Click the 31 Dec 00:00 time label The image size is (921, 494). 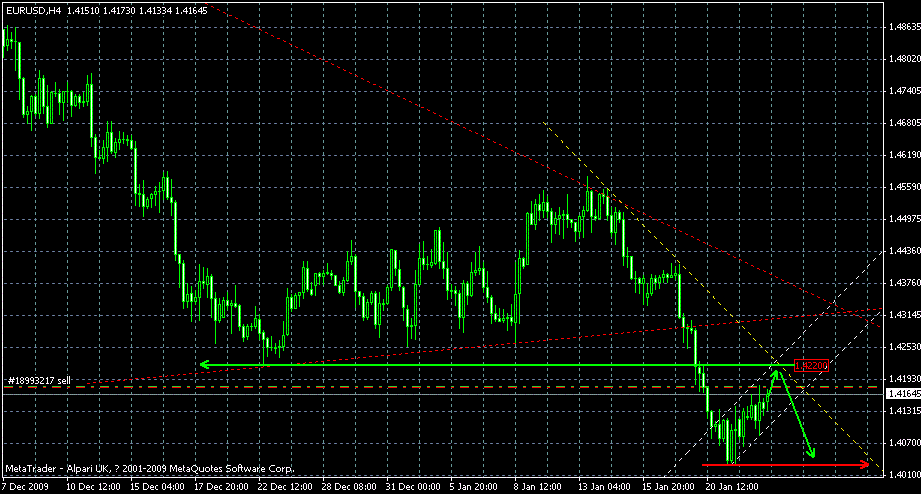pos(413,487)
